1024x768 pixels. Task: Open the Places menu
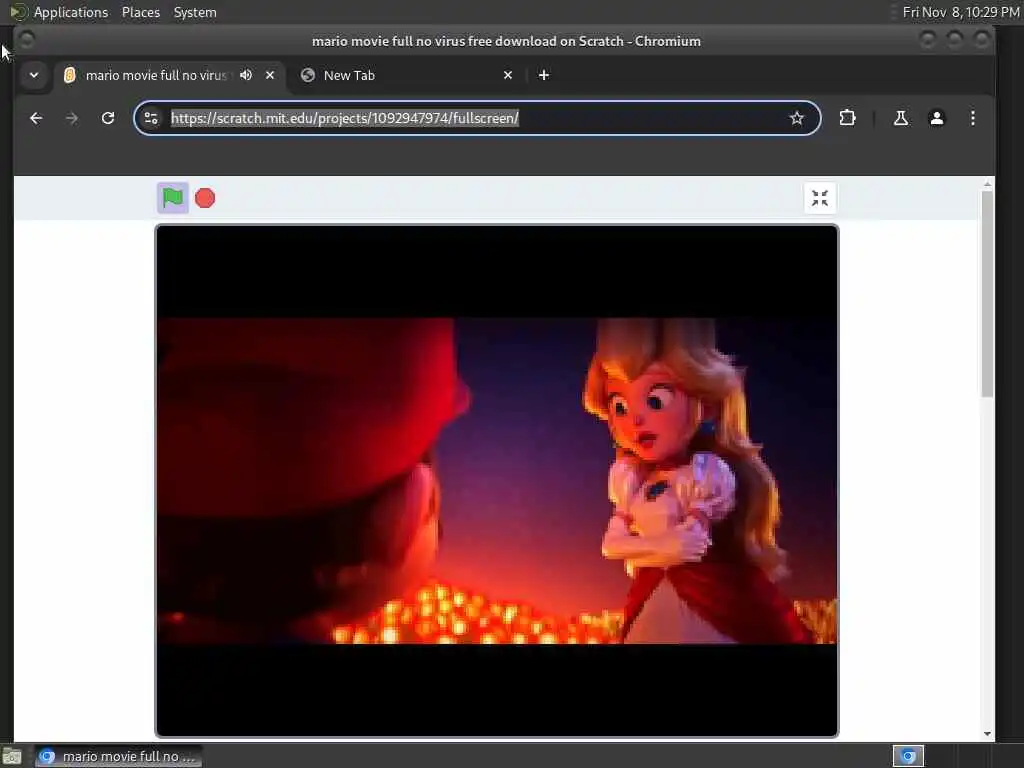click(140, 12)
